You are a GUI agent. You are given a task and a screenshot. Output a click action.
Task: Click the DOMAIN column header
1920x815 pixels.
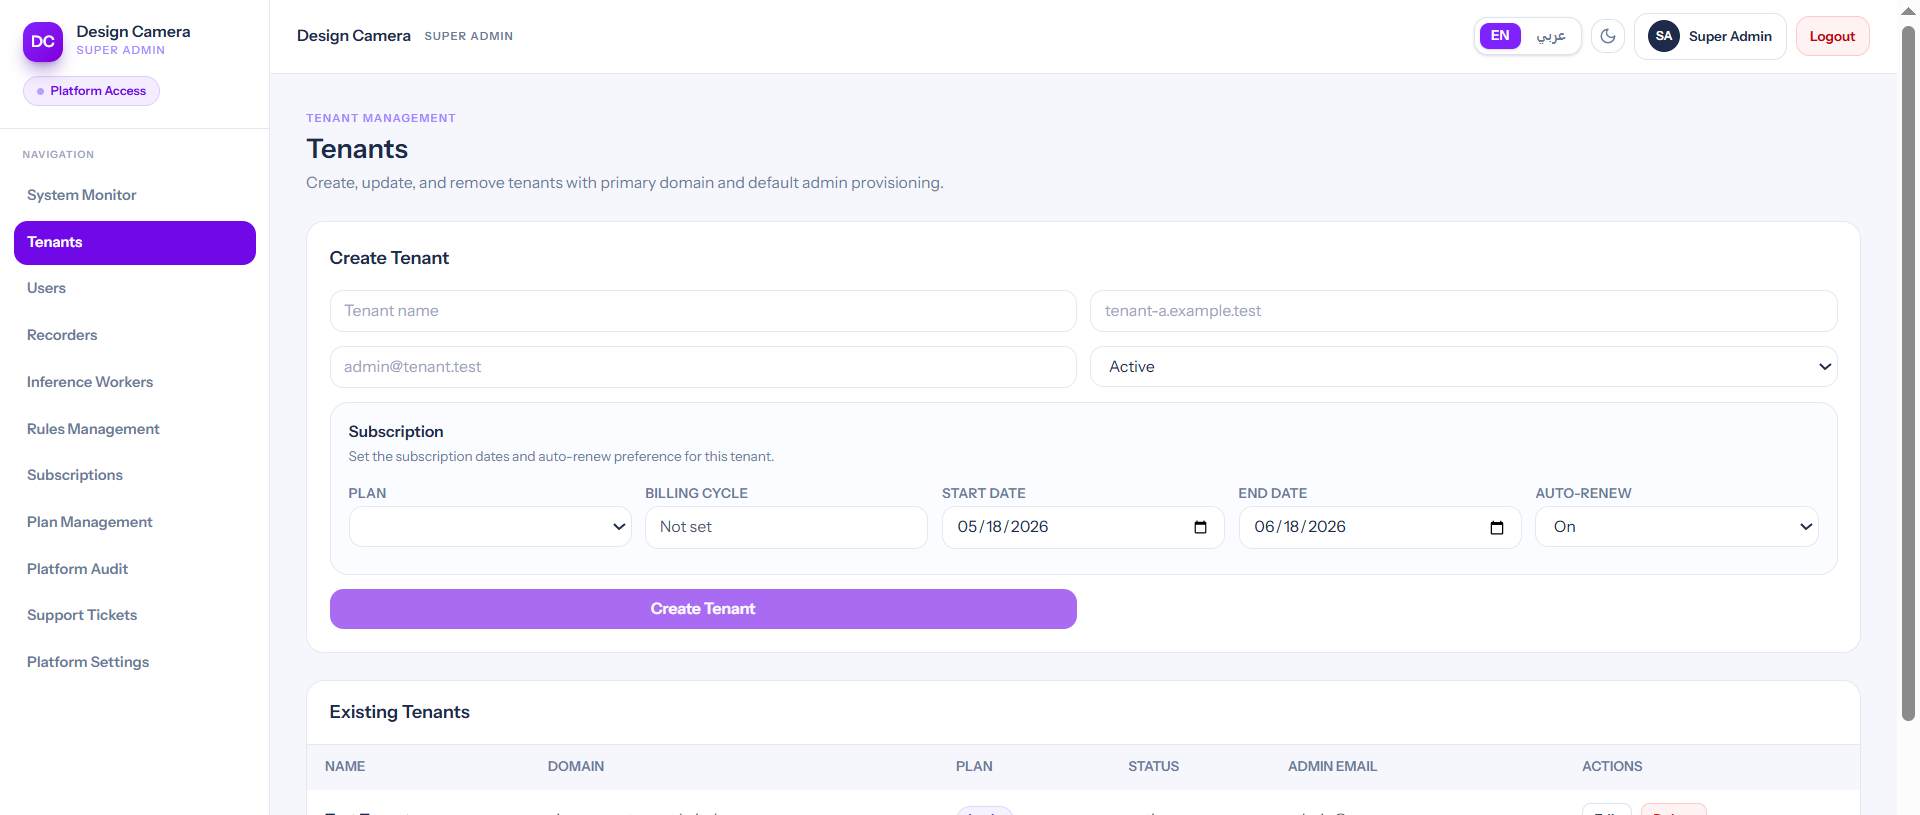pyautogui.click(x=576, y=766)
